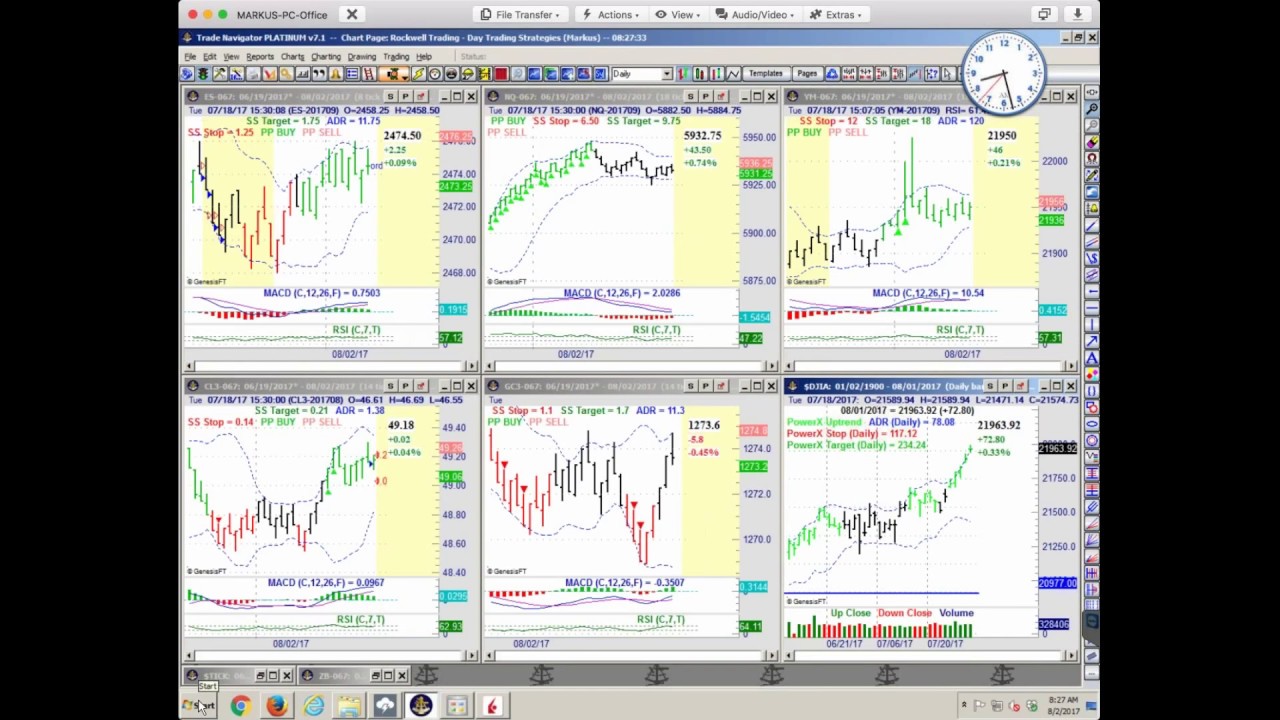The width and height of the screenshot is (1280, 720).
Task: Toggle the S button on GC3-067 chart
Action: 690,386
